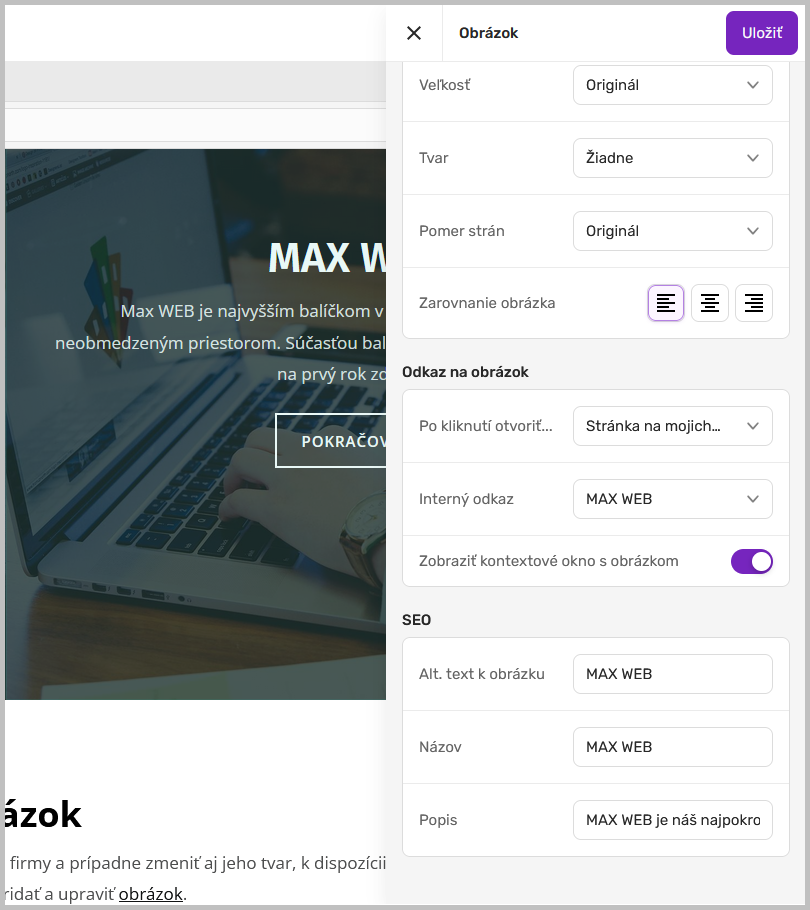Align image to the left

click(x=666, y=303)
